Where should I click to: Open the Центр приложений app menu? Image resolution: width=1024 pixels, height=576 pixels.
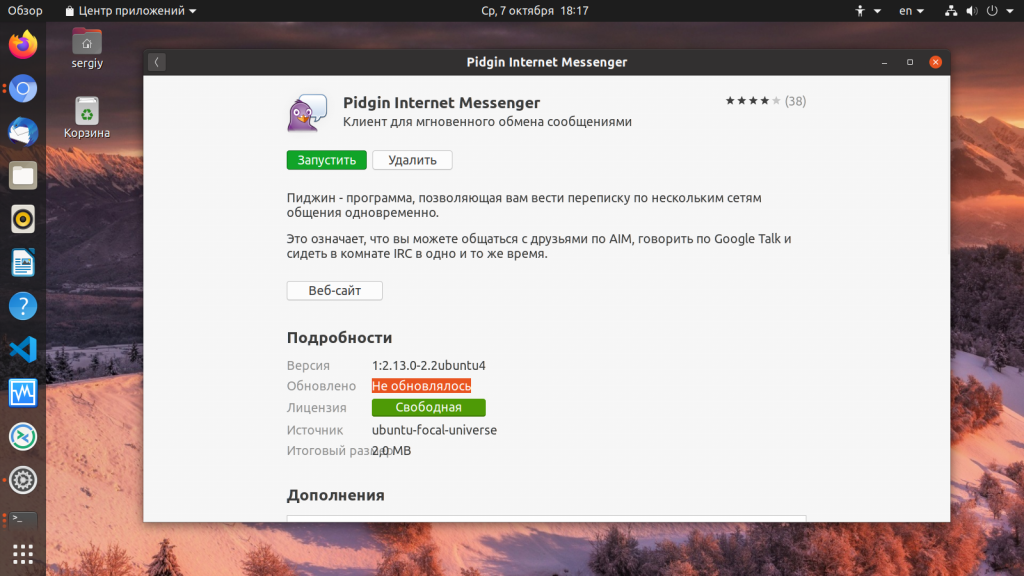click(x=131, y=10)
